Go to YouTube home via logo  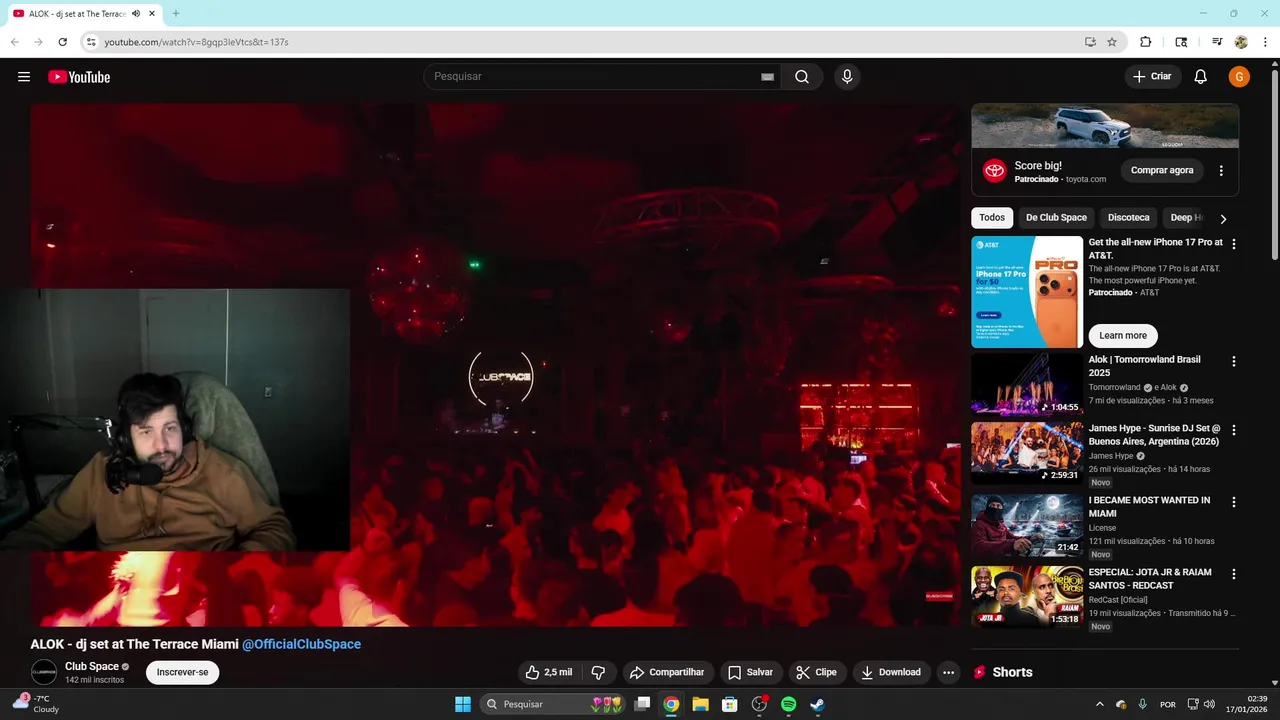(79, 77)
